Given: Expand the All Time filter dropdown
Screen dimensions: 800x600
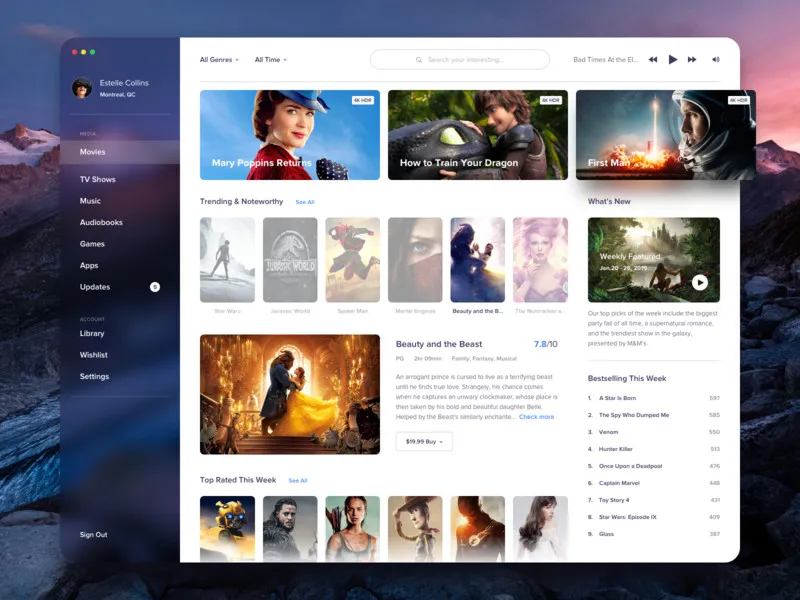Looking at the screenshot, I should pos(271,60).
